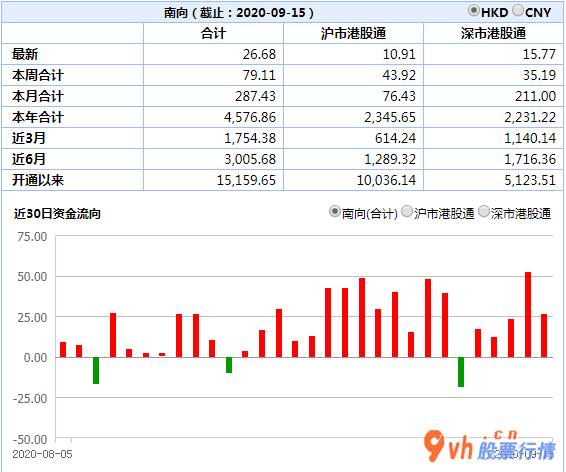Click the 开通以来 row label
The image size is (566, 472).
click(x=38, y=180)
